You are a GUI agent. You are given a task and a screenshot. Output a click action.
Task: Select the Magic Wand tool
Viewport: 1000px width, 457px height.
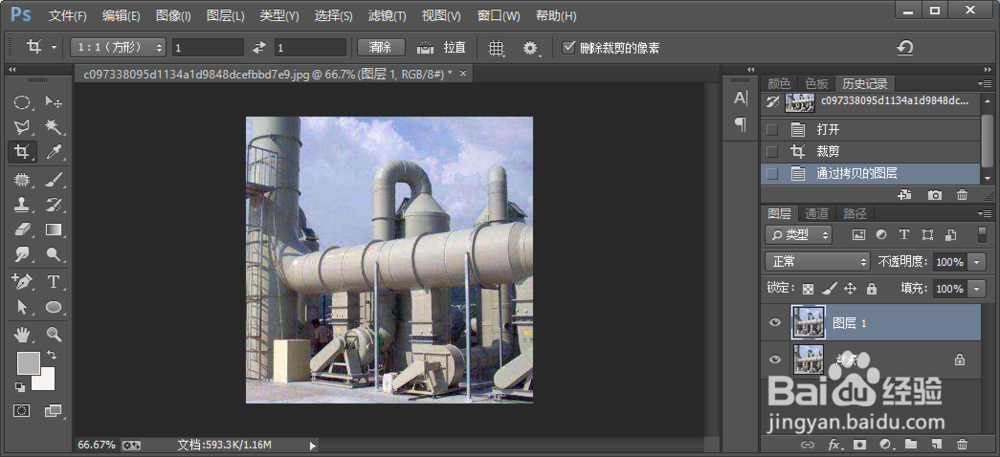coord(54,127)
